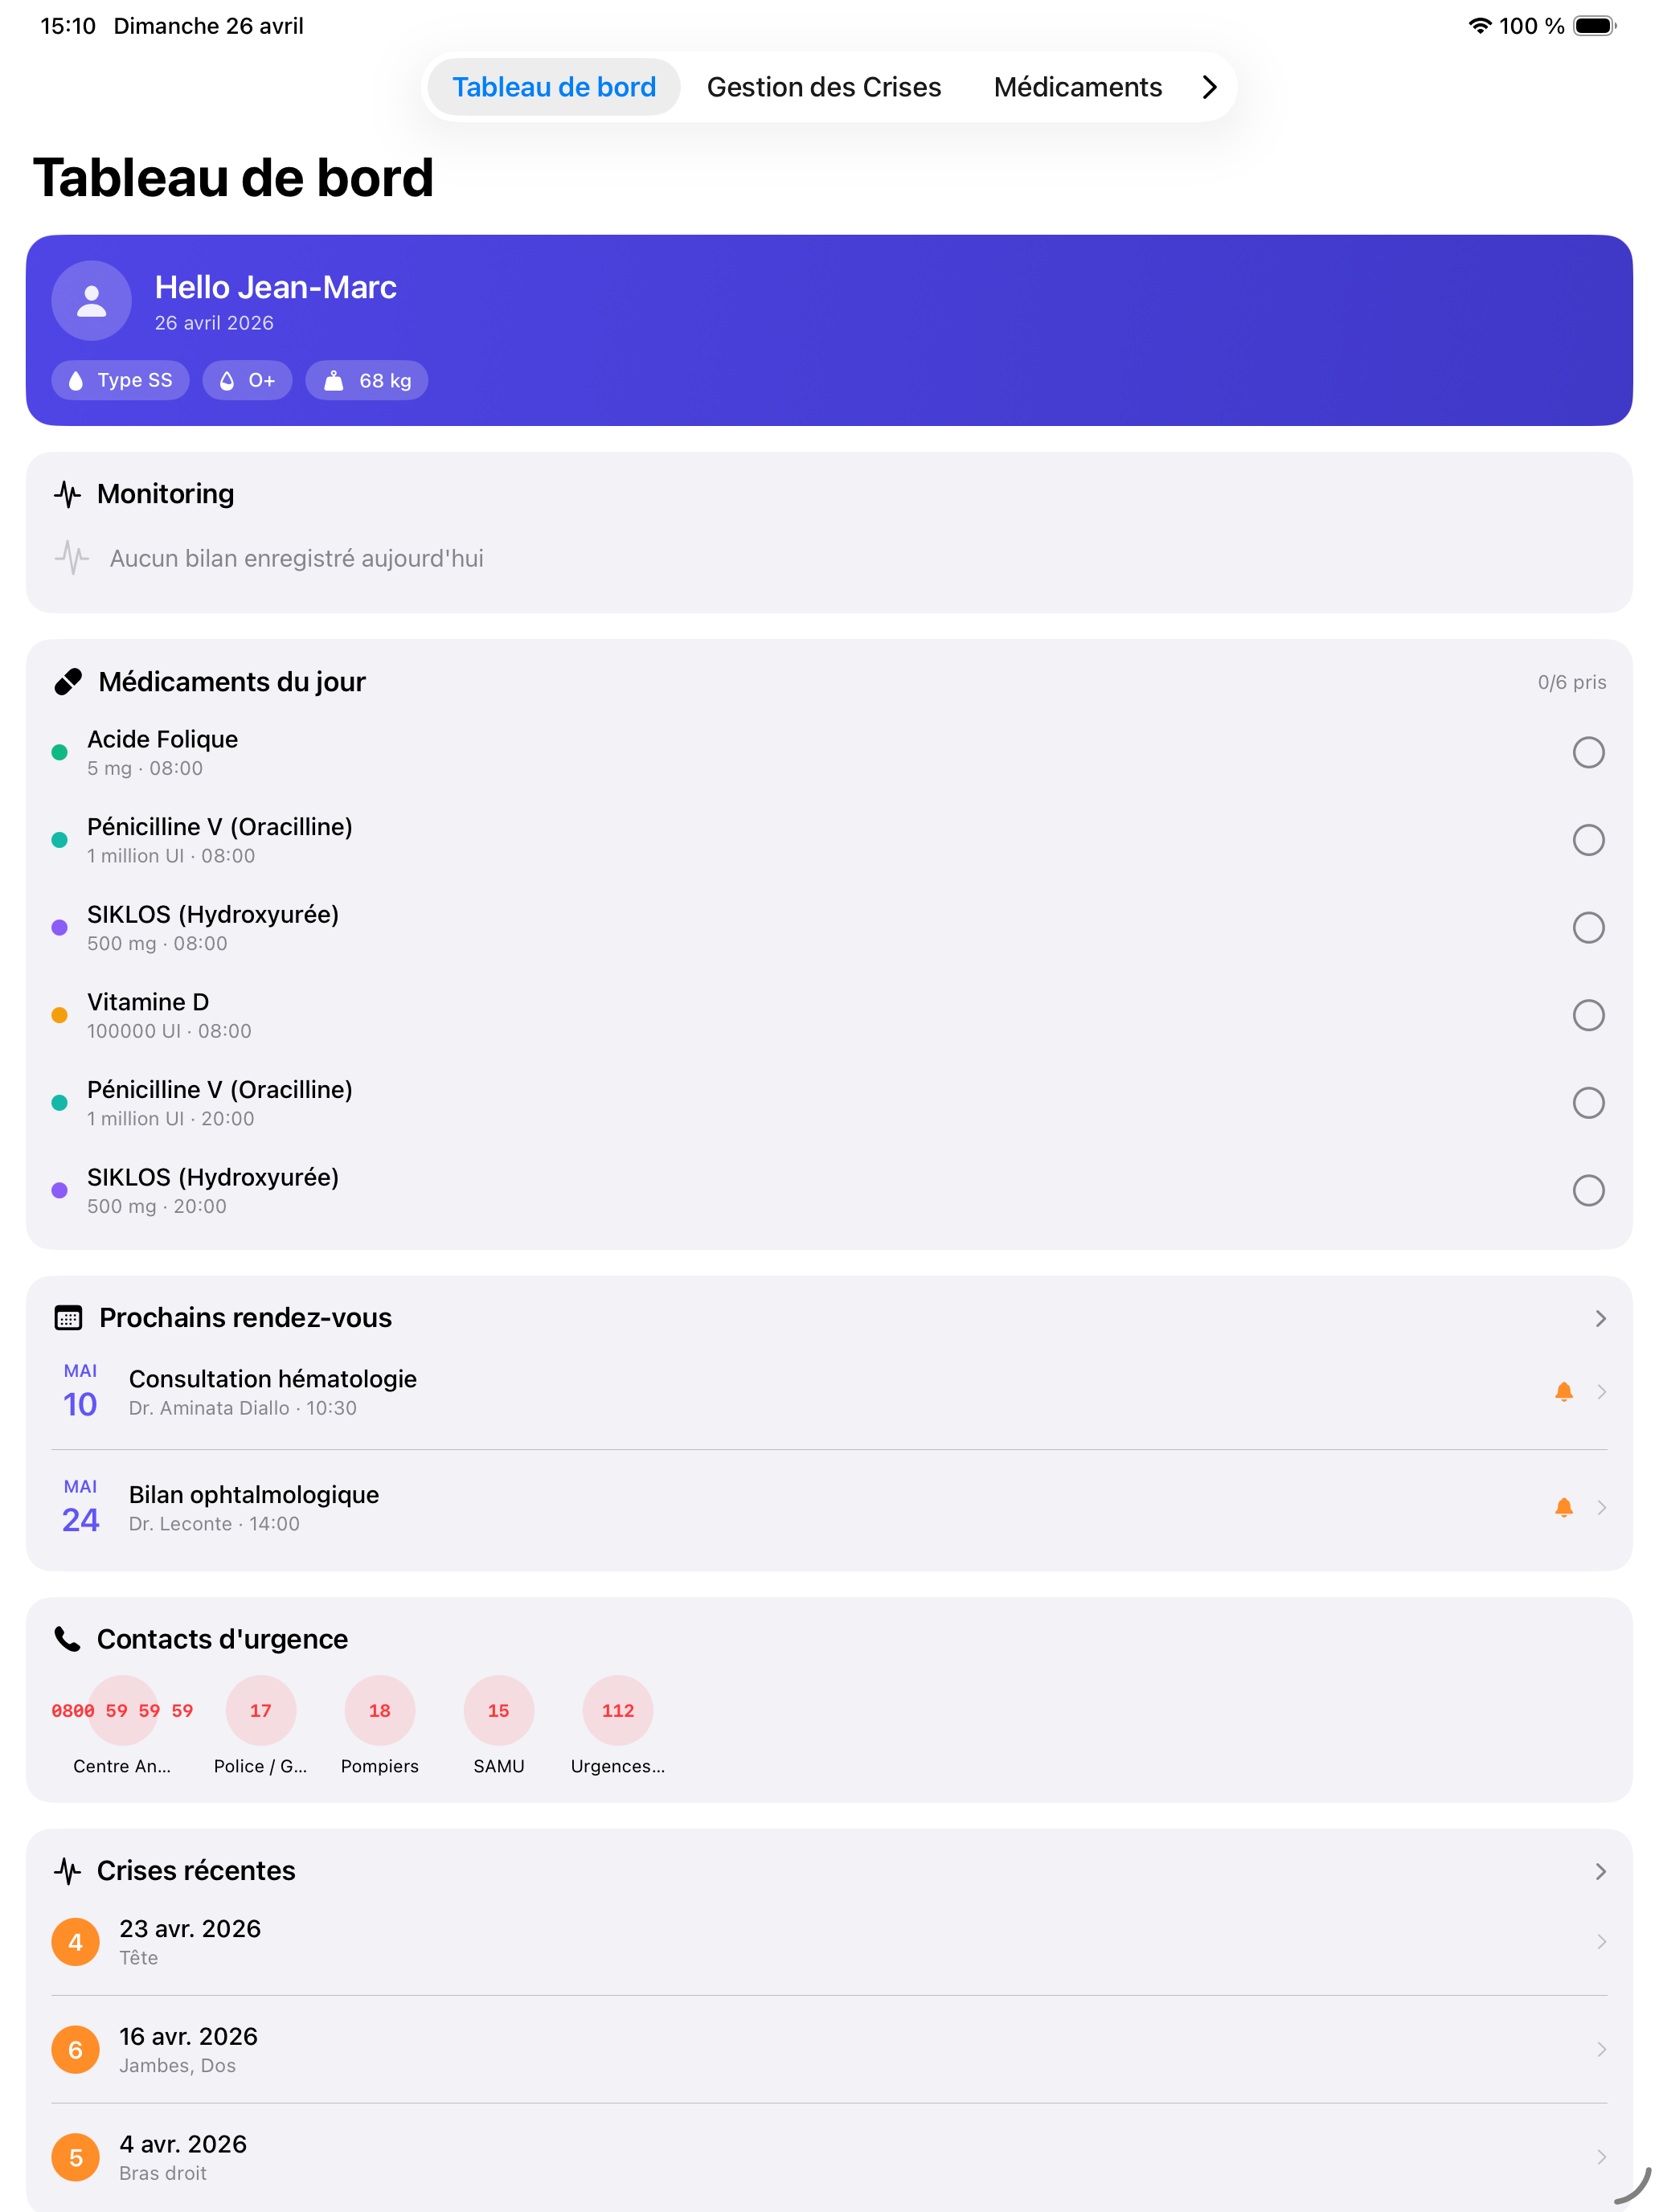The image size is (1659, 2212).
Task: Switch to Gestion des Crises tab
Action: tap(824, 87)
